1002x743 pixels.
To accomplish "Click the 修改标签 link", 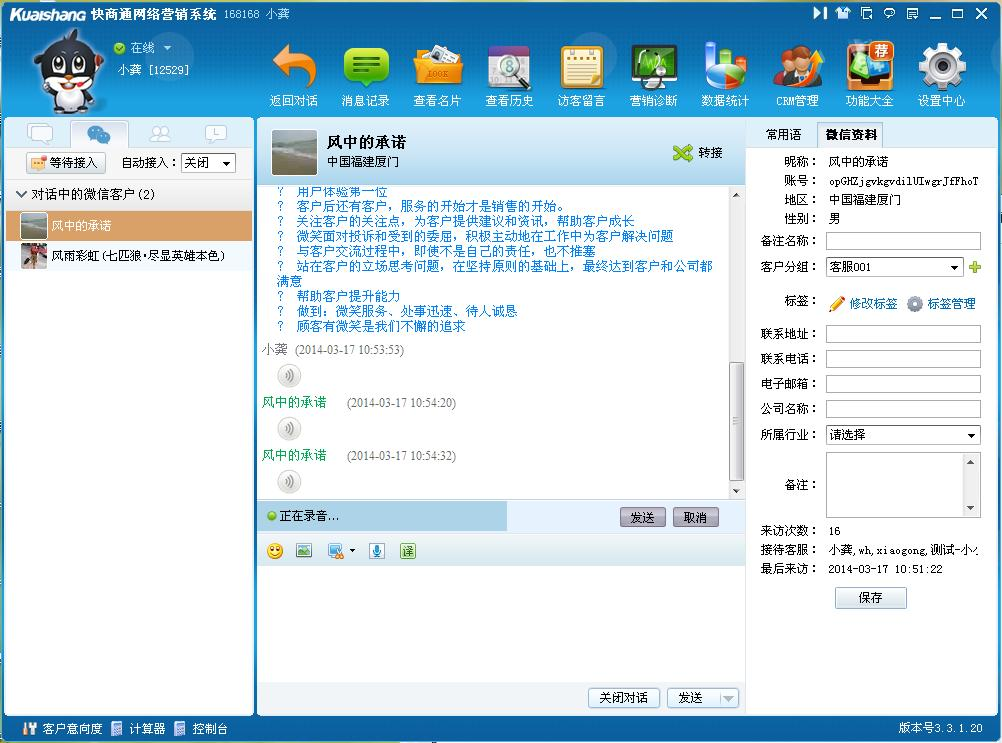I will 863,303.
